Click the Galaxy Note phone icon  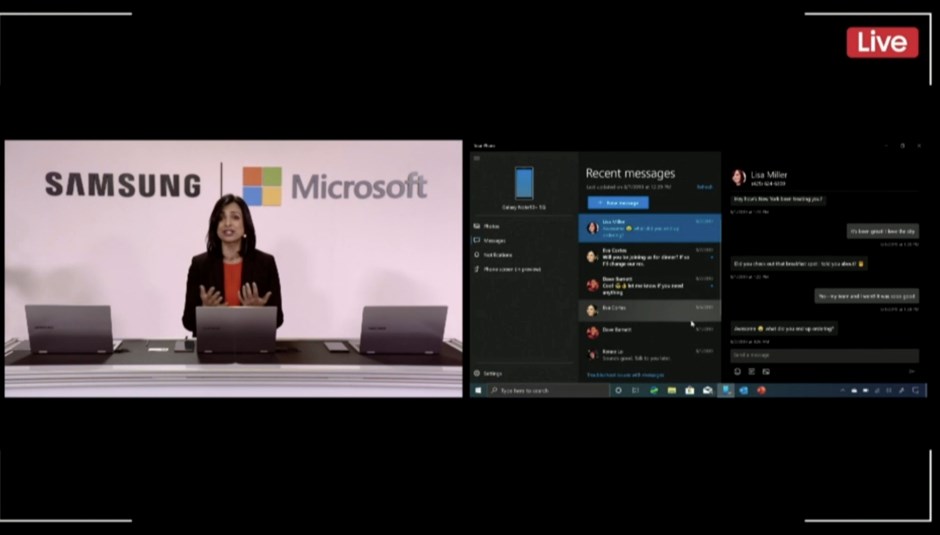[x=524, y=183]
